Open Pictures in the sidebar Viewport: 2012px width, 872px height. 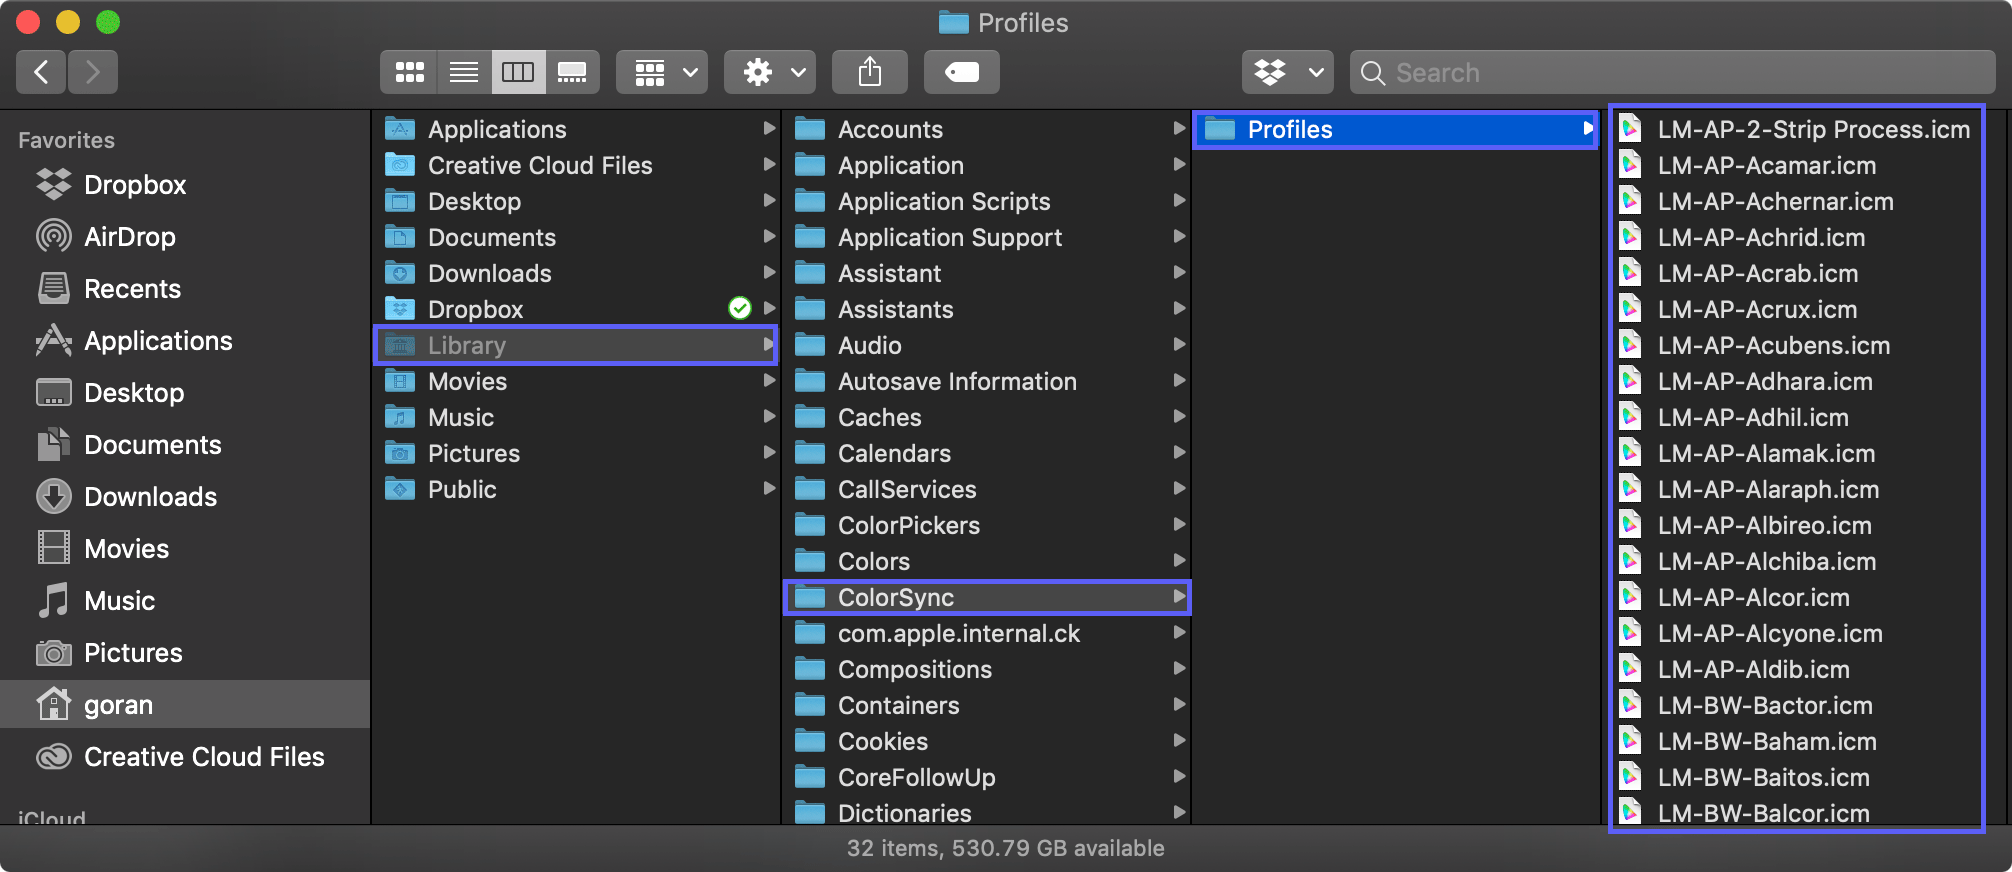185,653
